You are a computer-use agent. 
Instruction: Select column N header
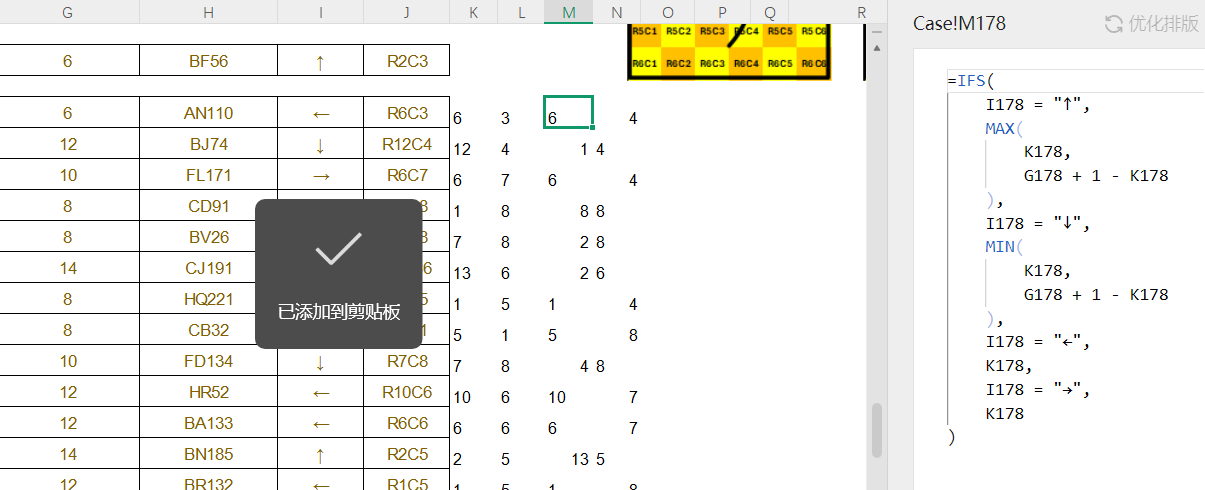pos(617,12)
